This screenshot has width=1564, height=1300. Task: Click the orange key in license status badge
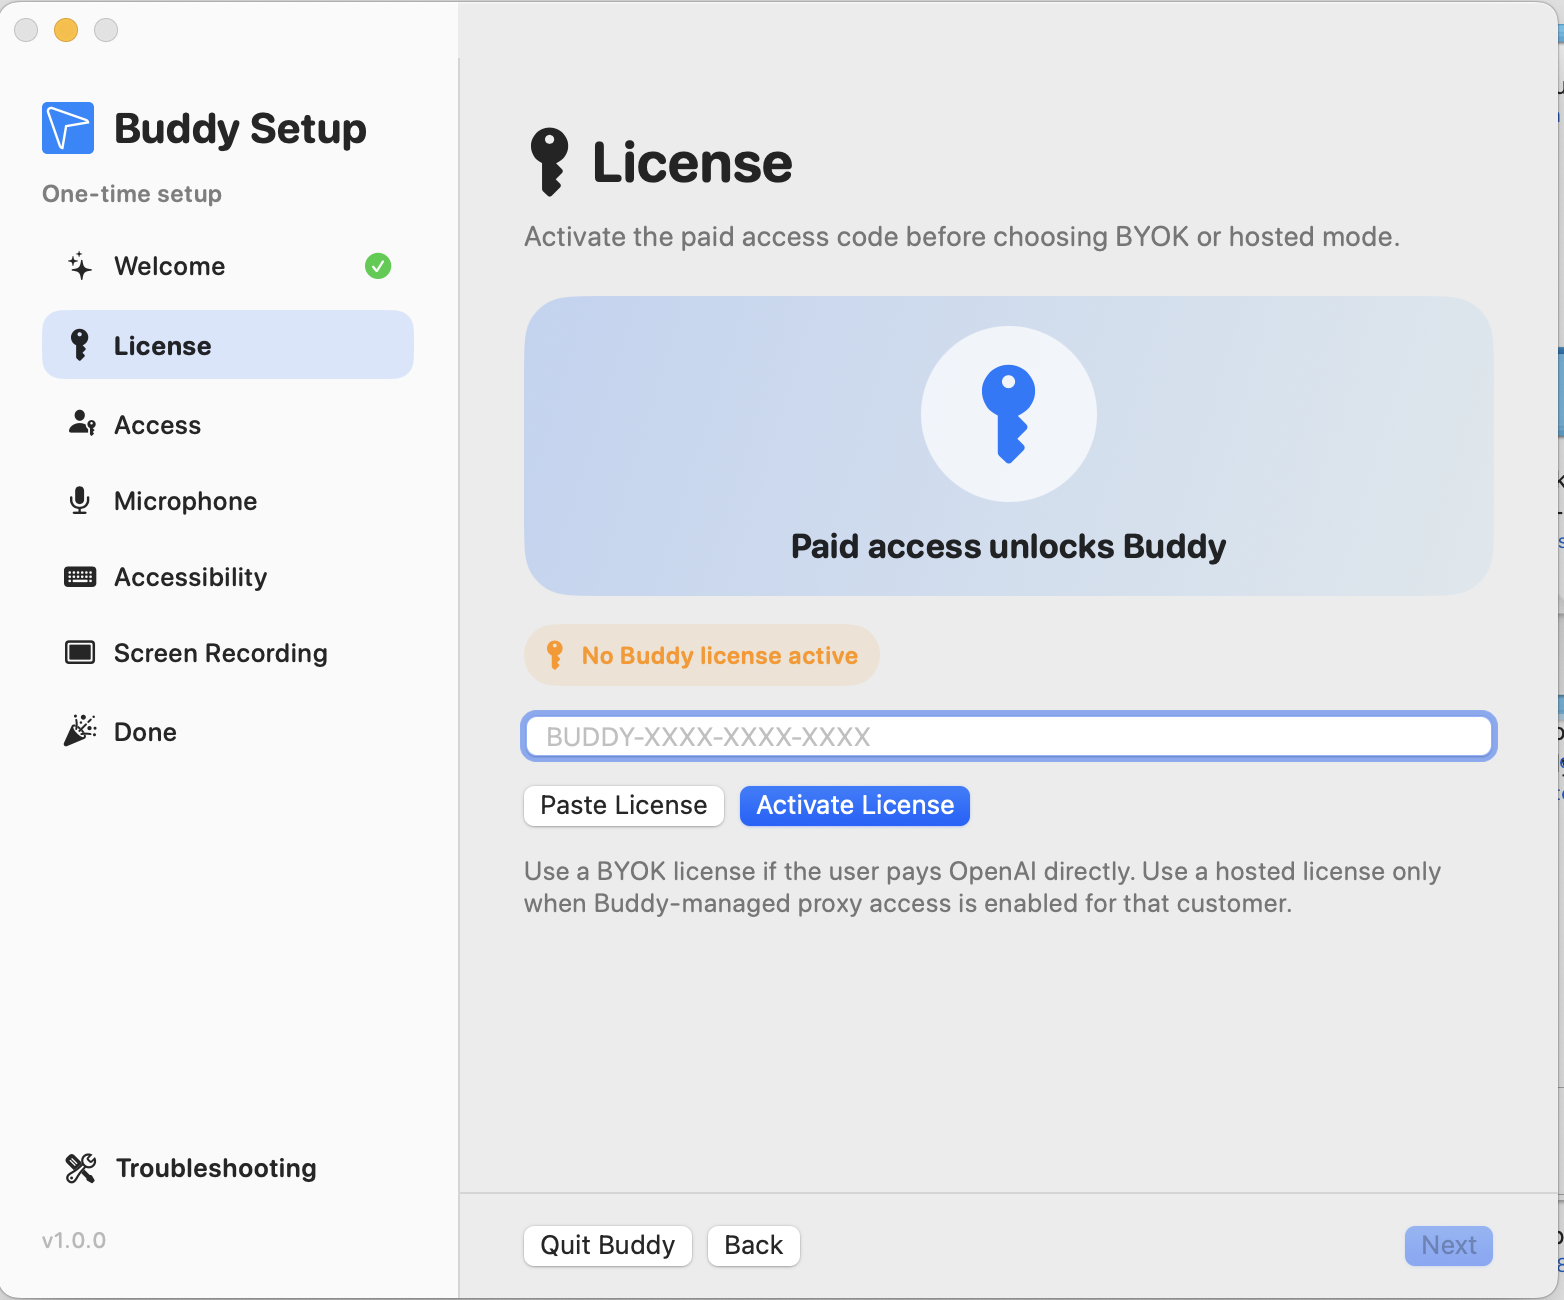pyautogui.click(x=555, y=655)
